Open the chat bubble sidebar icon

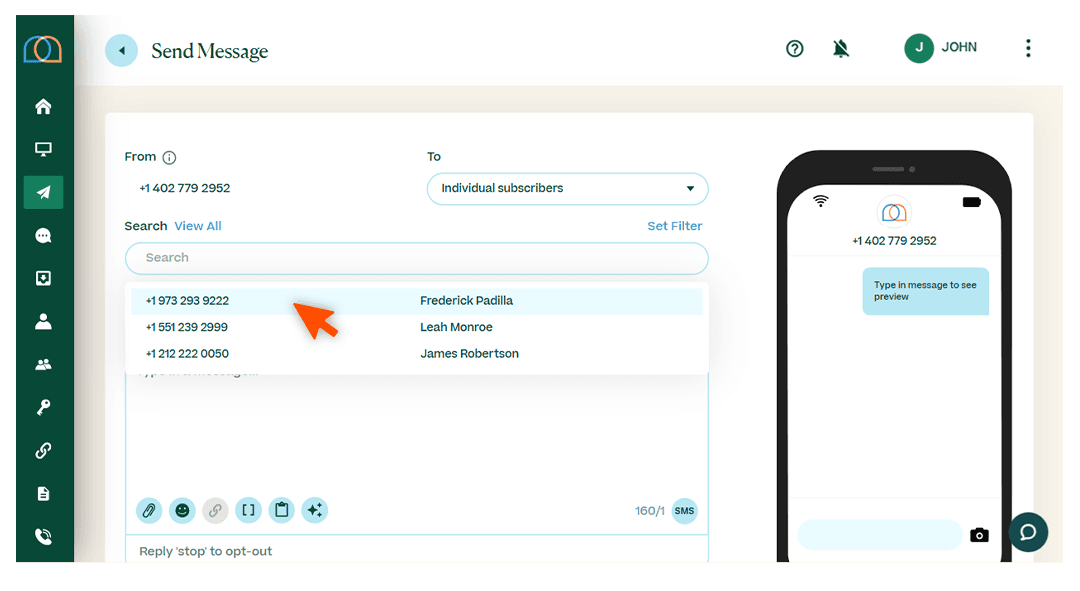43,236
